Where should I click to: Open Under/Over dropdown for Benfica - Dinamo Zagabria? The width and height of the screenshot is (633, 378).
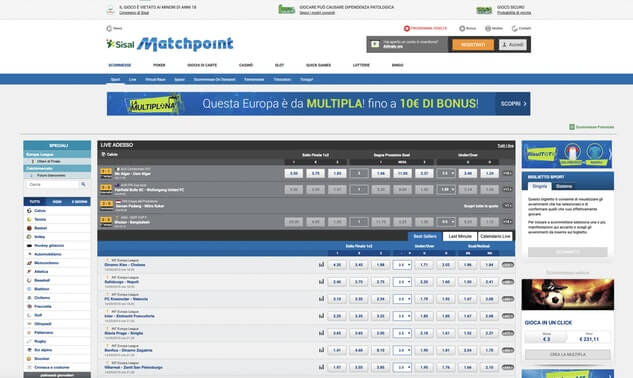click(402, 350)
